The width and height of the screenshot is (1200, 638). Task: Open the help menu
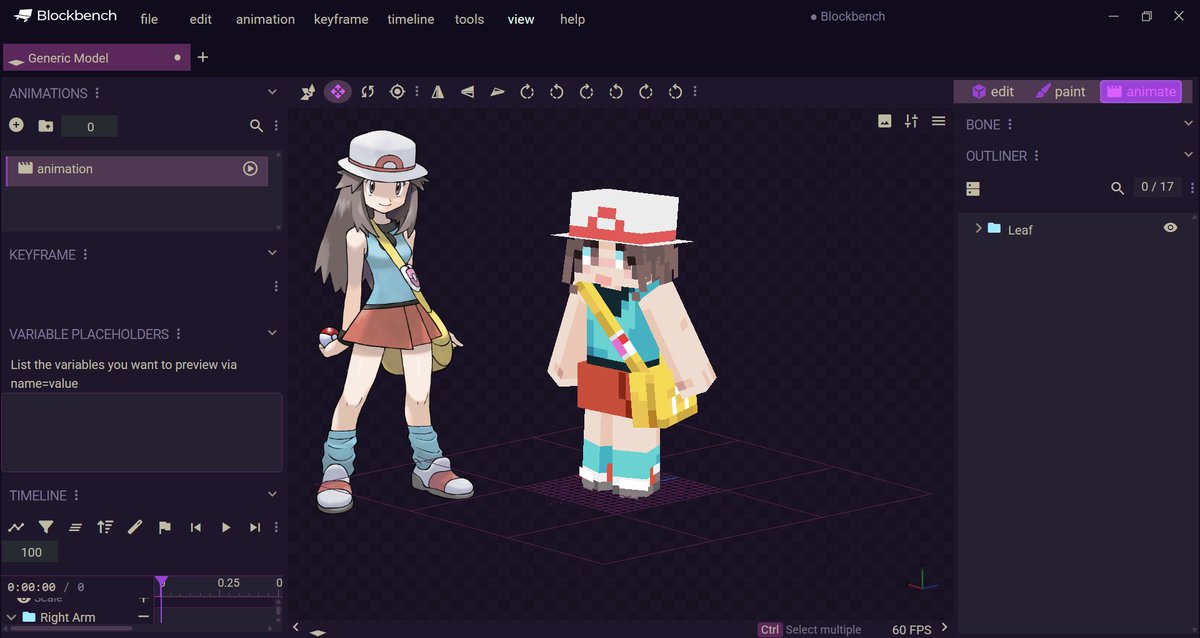572,19
